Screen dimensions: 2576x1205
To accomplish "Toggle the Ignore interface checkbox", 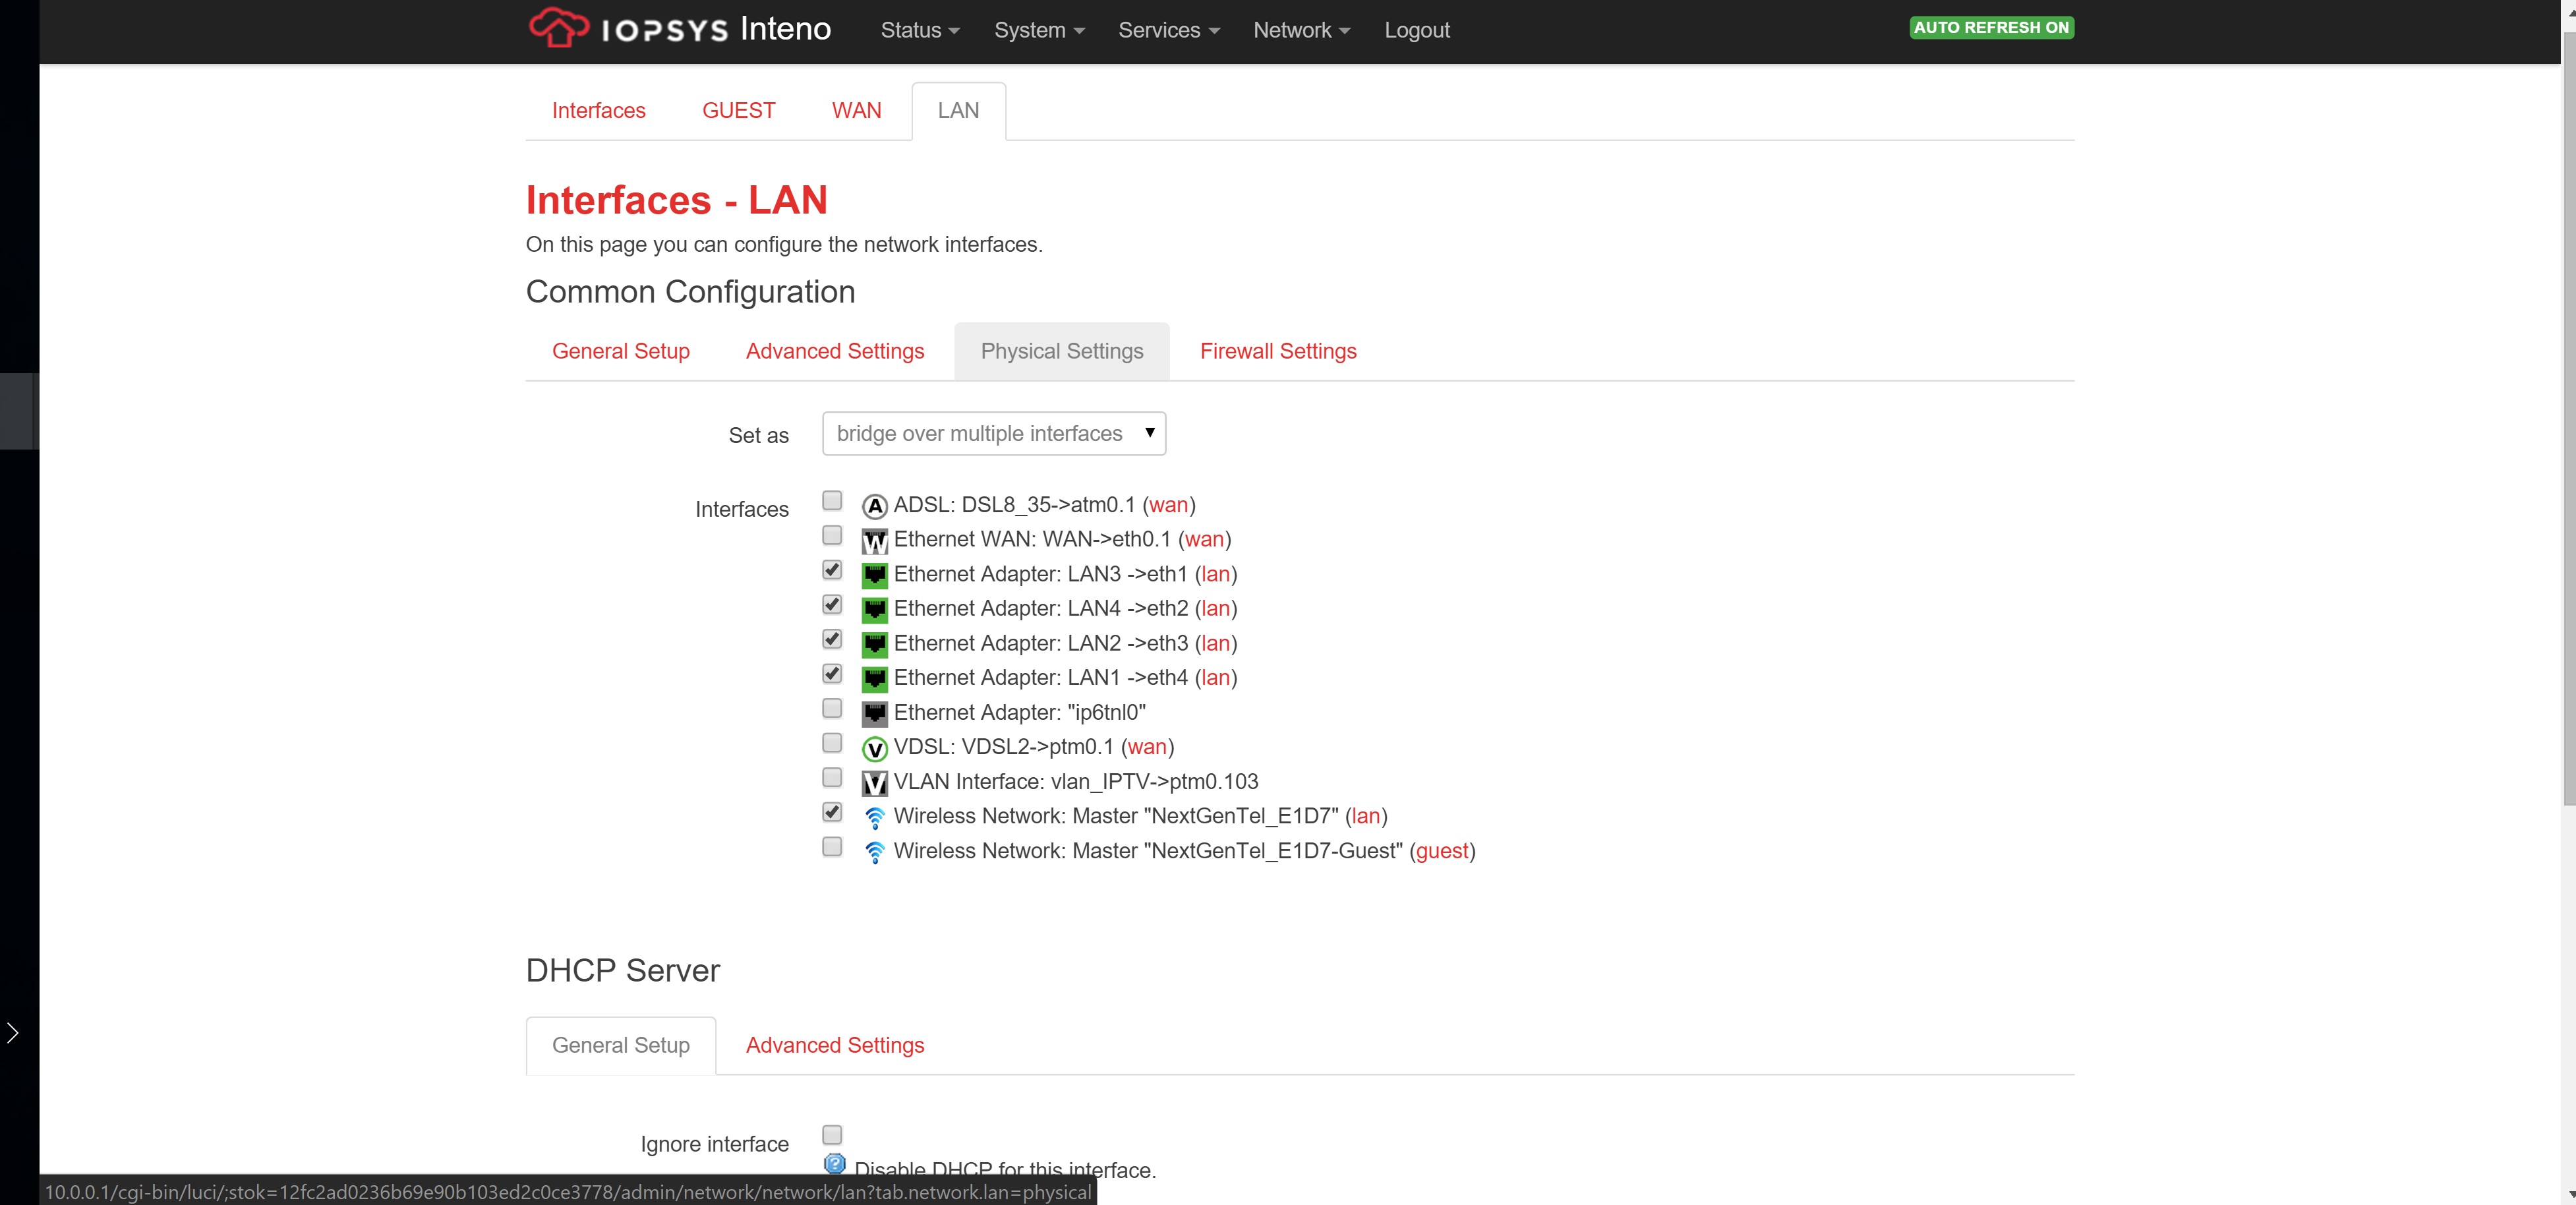I will 831,1134.
